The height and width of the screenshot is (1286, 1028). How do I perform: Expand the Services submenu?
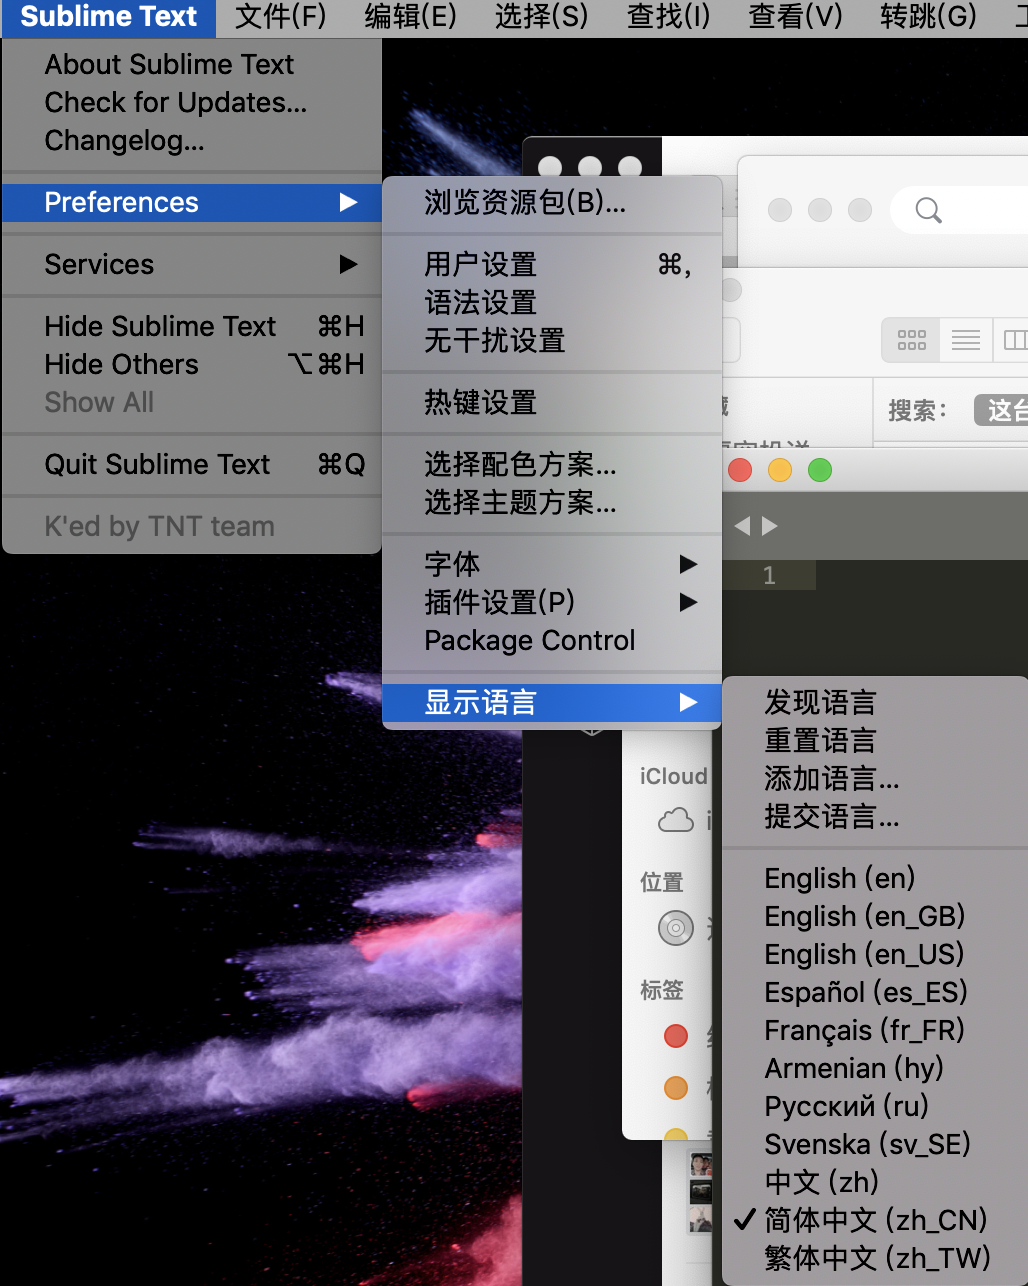(x=192, y=264)
